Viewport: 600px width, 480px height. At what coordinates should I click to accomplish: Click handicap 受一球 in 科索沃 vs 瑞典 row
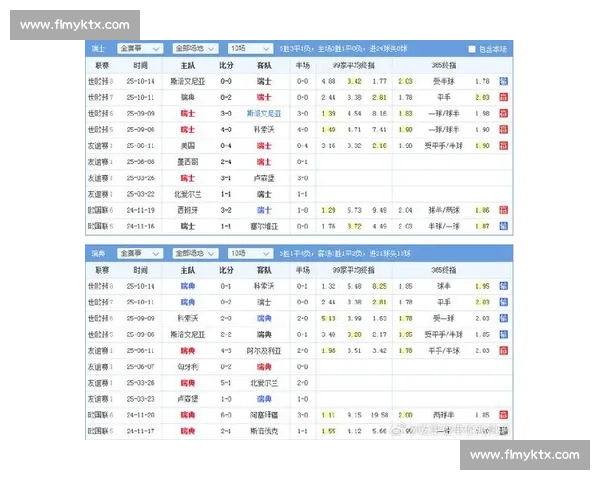coord(444,318)
